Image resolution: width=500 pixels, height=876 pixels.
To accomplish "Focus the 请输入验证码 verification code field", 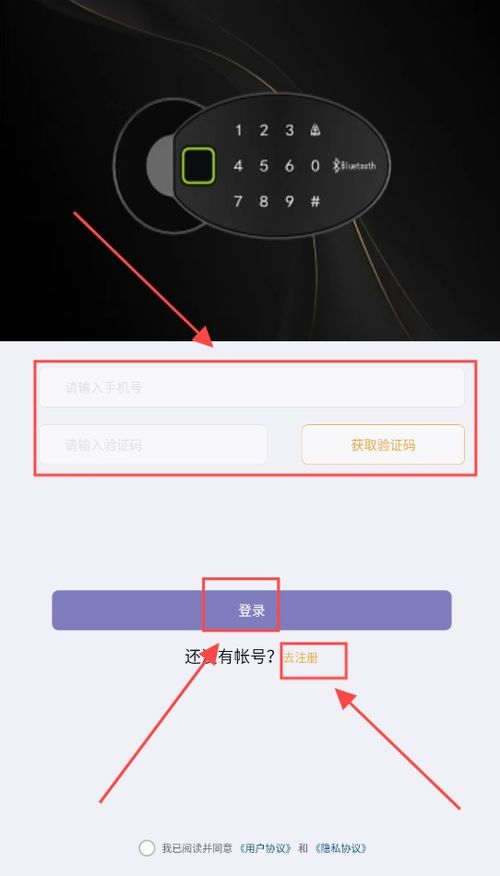I will click(x=153, y=445).
